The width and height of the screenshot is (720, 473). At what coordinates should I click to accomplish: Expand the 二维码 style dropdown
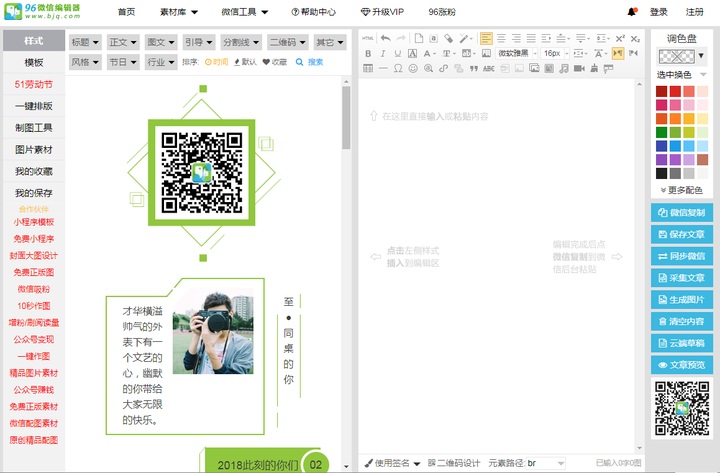click(288, 42)
